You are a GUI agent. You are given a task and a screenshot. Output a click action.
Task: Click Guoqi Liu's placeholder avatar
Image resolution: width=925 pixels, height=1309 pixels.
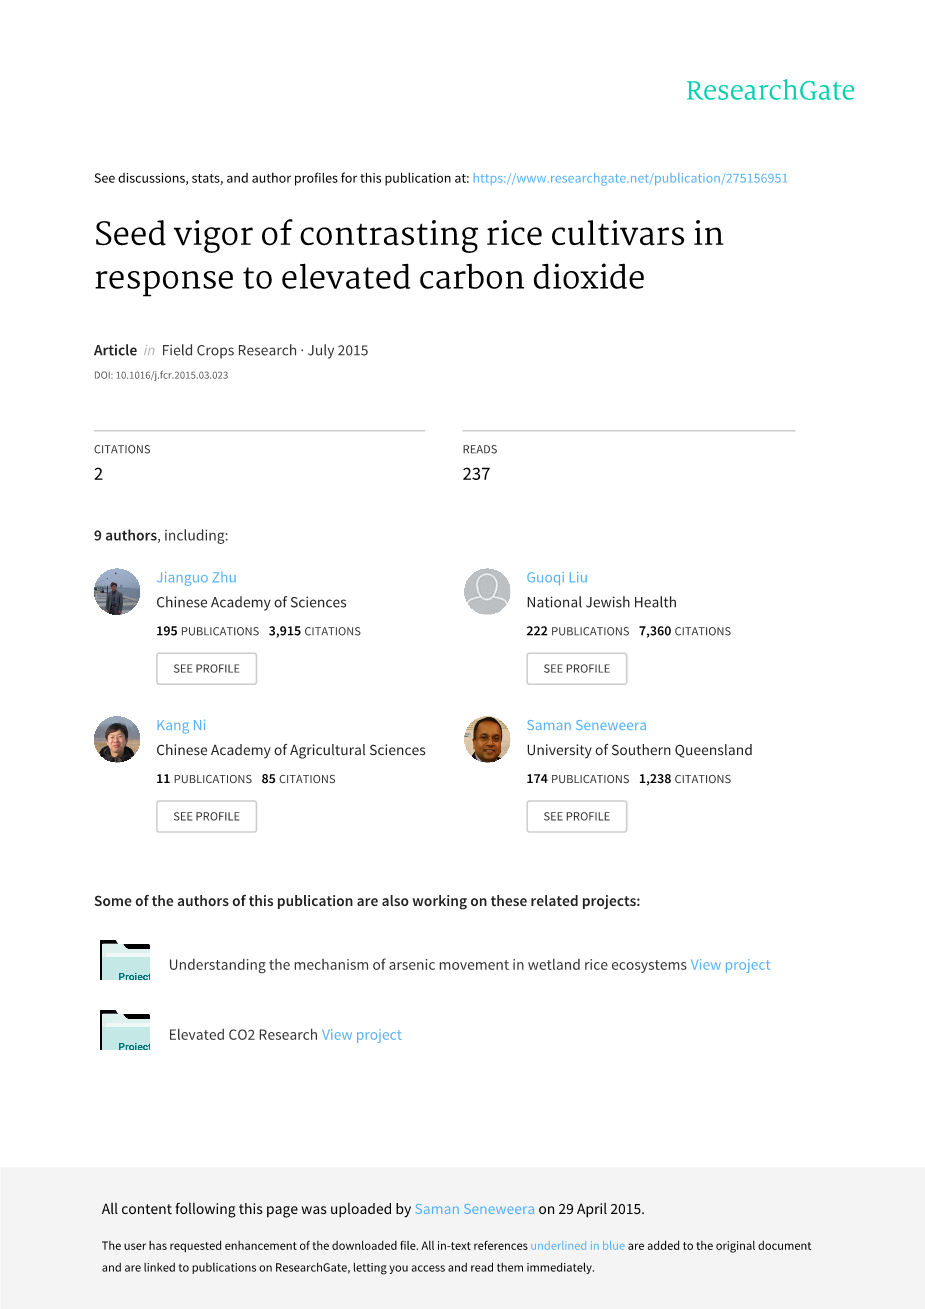tap(487, 592)
